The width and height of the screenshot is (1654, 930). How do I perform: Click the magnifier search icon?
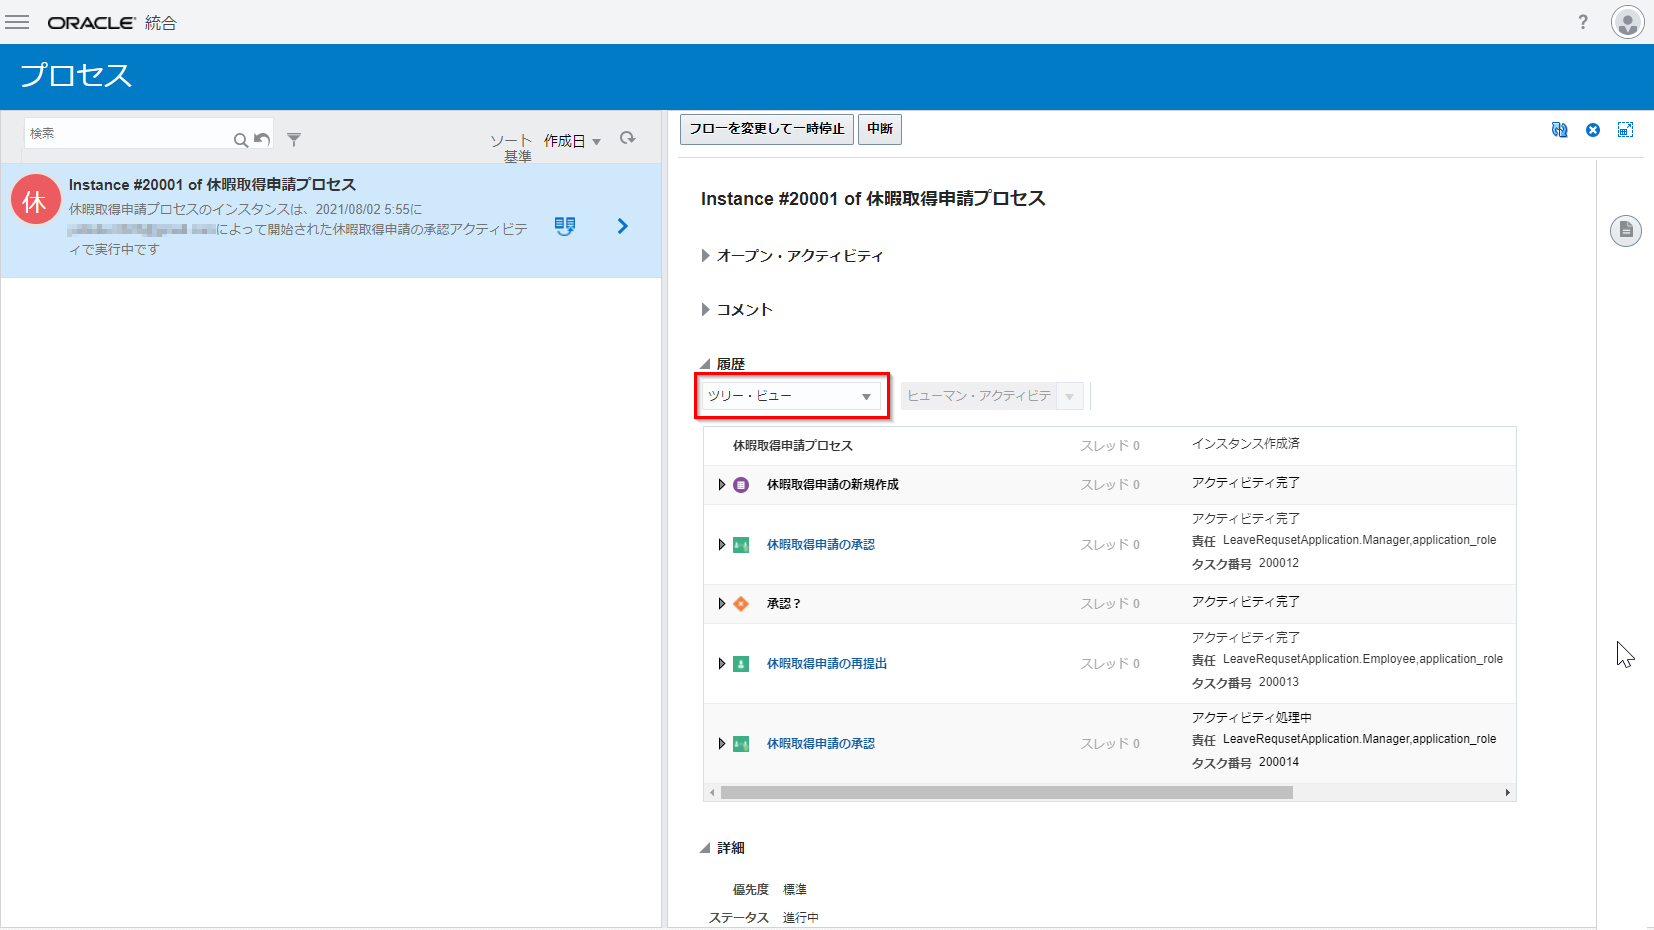coord(240,140)
